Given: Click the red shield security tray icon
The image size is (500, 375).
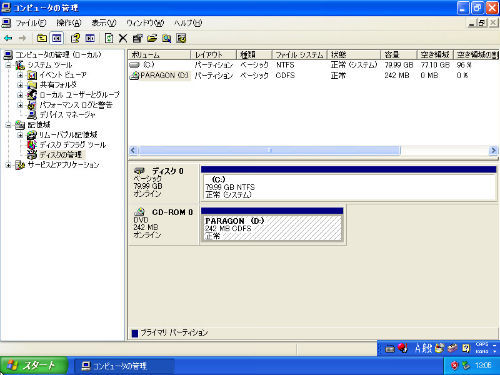Looking at the screenshot, I should pyautogui.click(x=455, y=366).
